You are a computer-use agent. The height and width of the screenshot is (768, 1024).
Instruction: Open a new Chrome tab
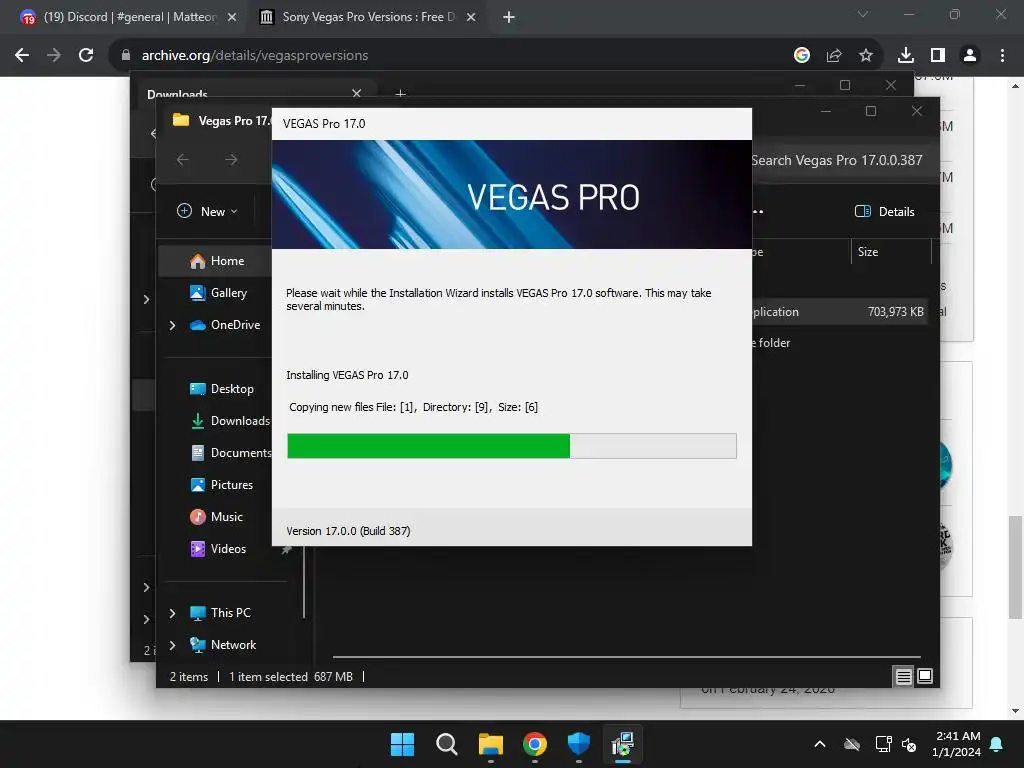tap(509, 17)
